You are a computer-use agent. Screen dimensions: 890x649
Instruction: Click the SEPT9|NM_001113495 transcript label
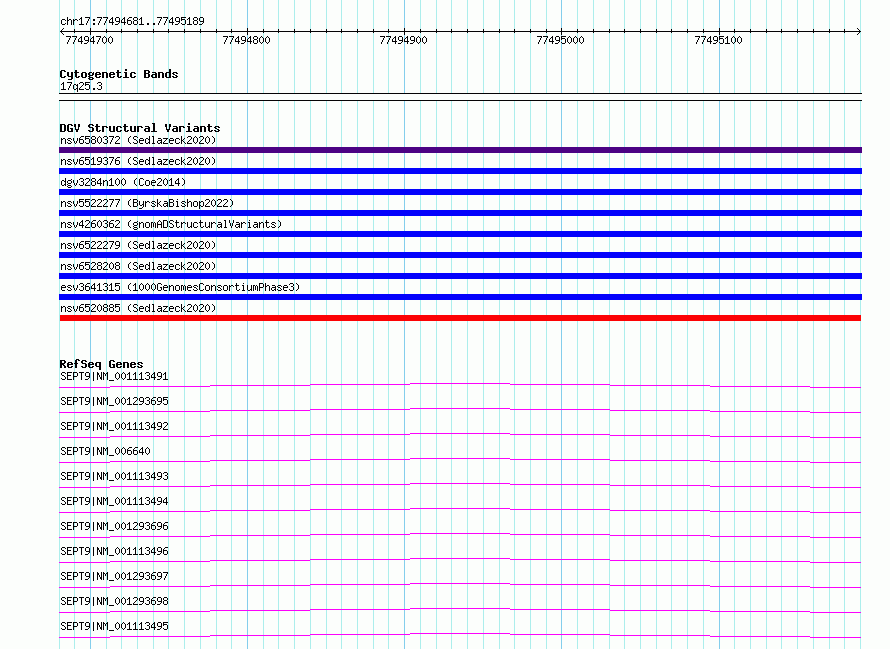point(114,626)
